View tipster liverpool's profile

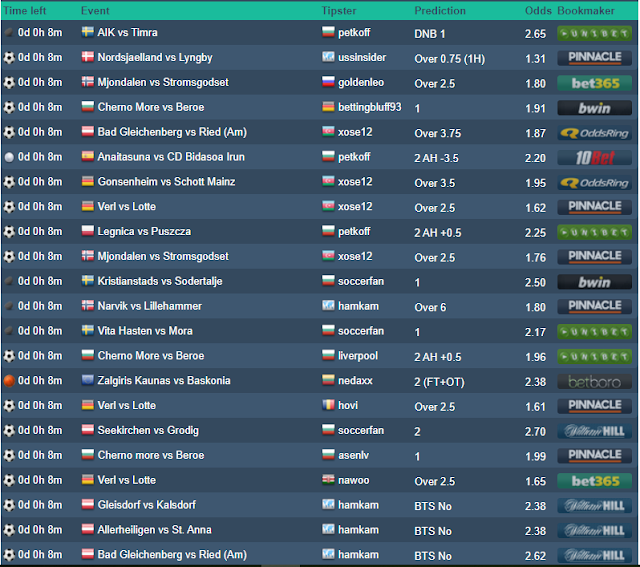(358, 356)
